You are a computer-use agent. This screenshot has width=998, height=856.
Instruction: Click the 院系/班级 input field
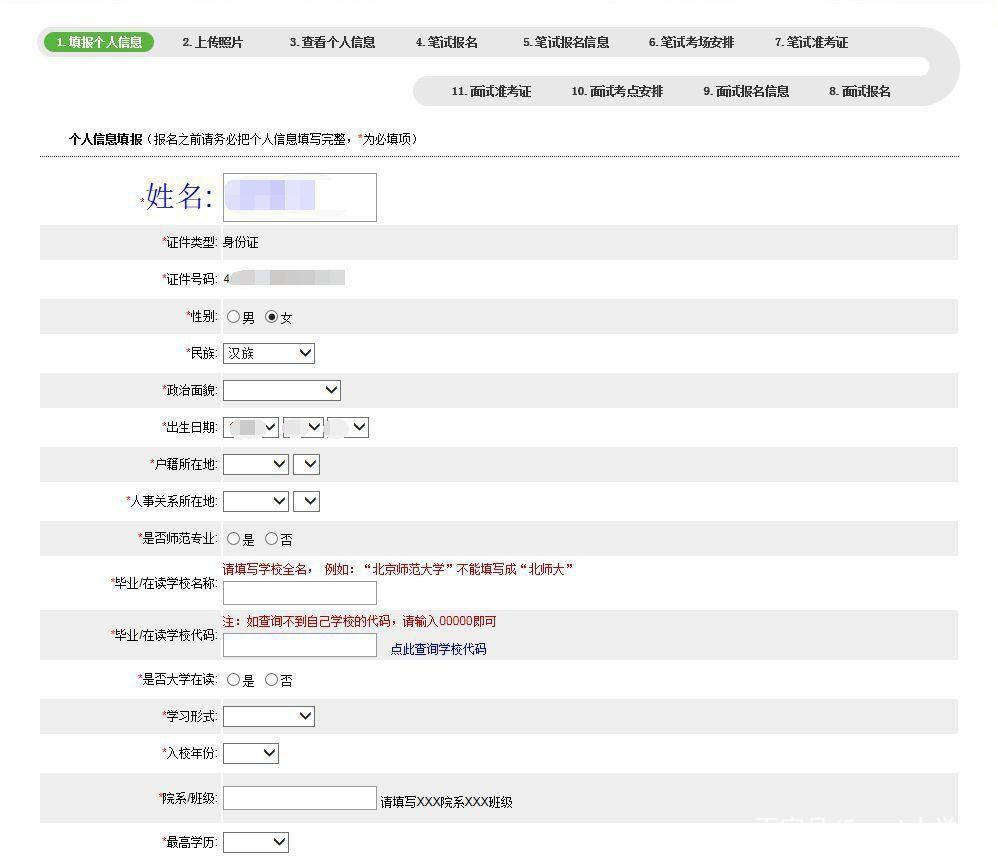click(x=299, y=798)
